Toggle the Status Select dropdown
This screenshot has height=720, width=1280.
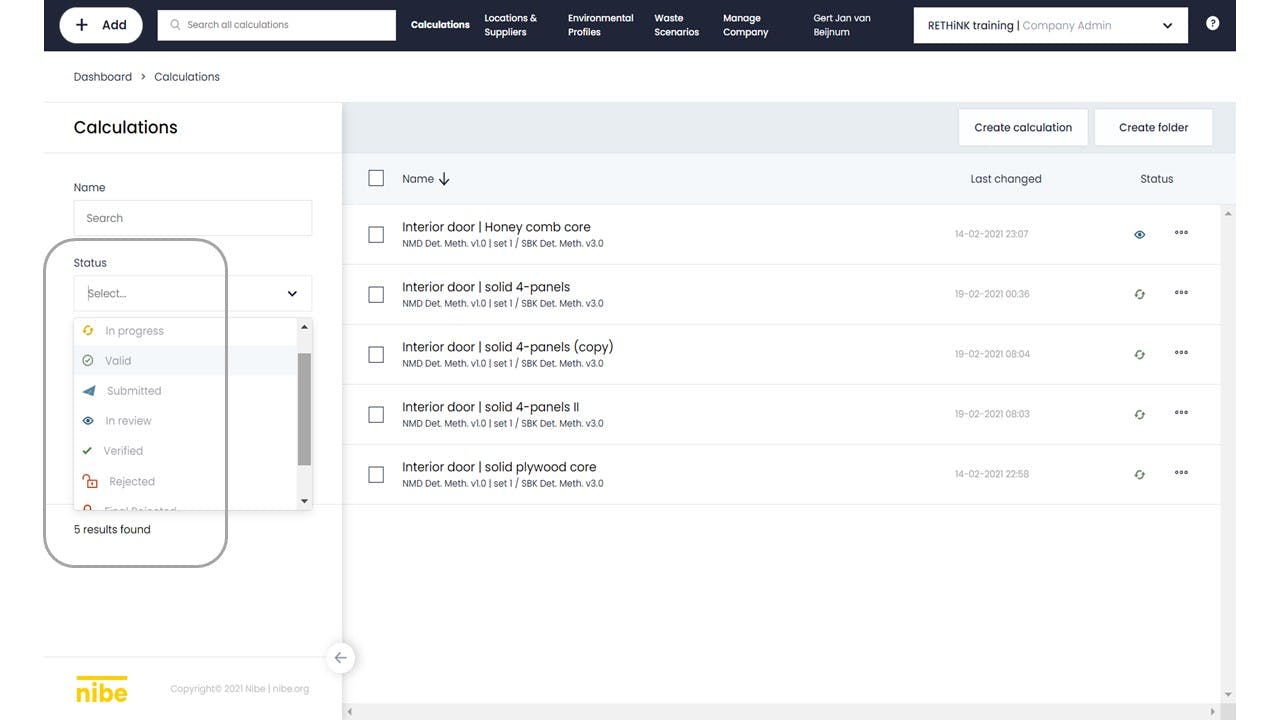click(192, 293)
